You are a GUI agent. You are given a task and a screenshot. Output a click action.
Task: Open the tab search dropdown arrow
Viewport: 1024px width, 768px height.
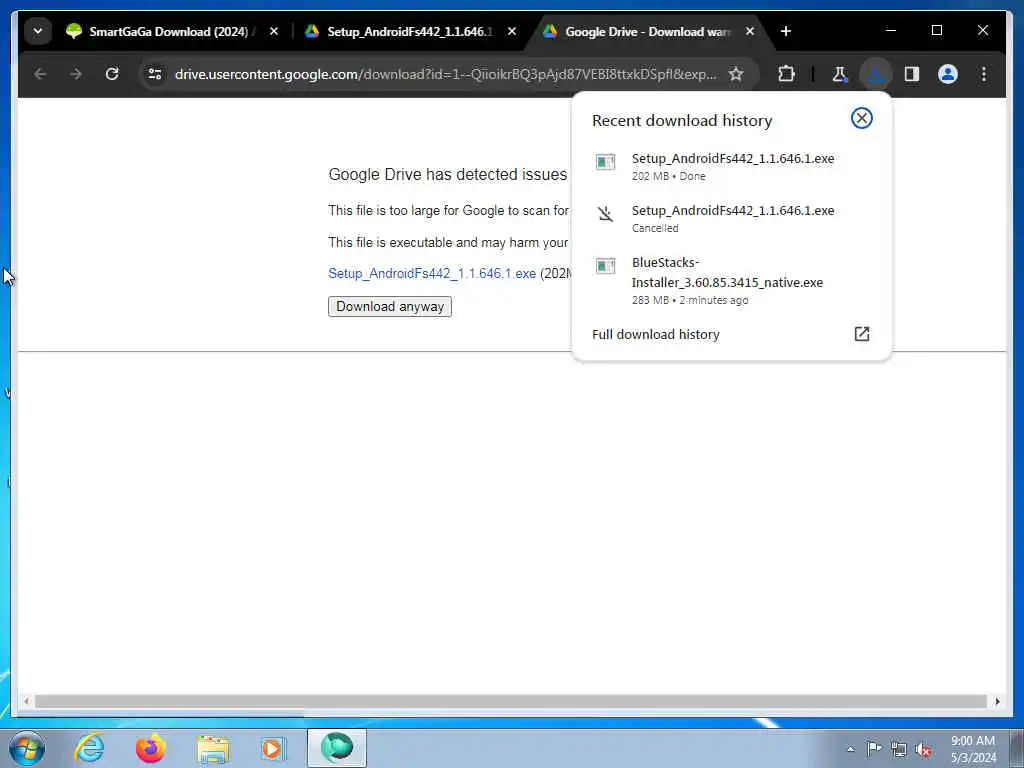[x=38, y=31]
